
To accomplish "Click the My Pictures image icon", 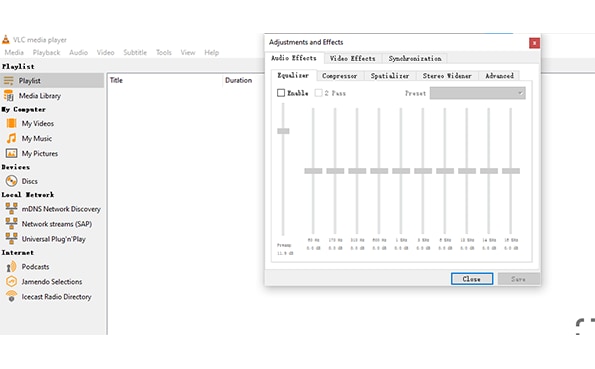I will (11, 153).
